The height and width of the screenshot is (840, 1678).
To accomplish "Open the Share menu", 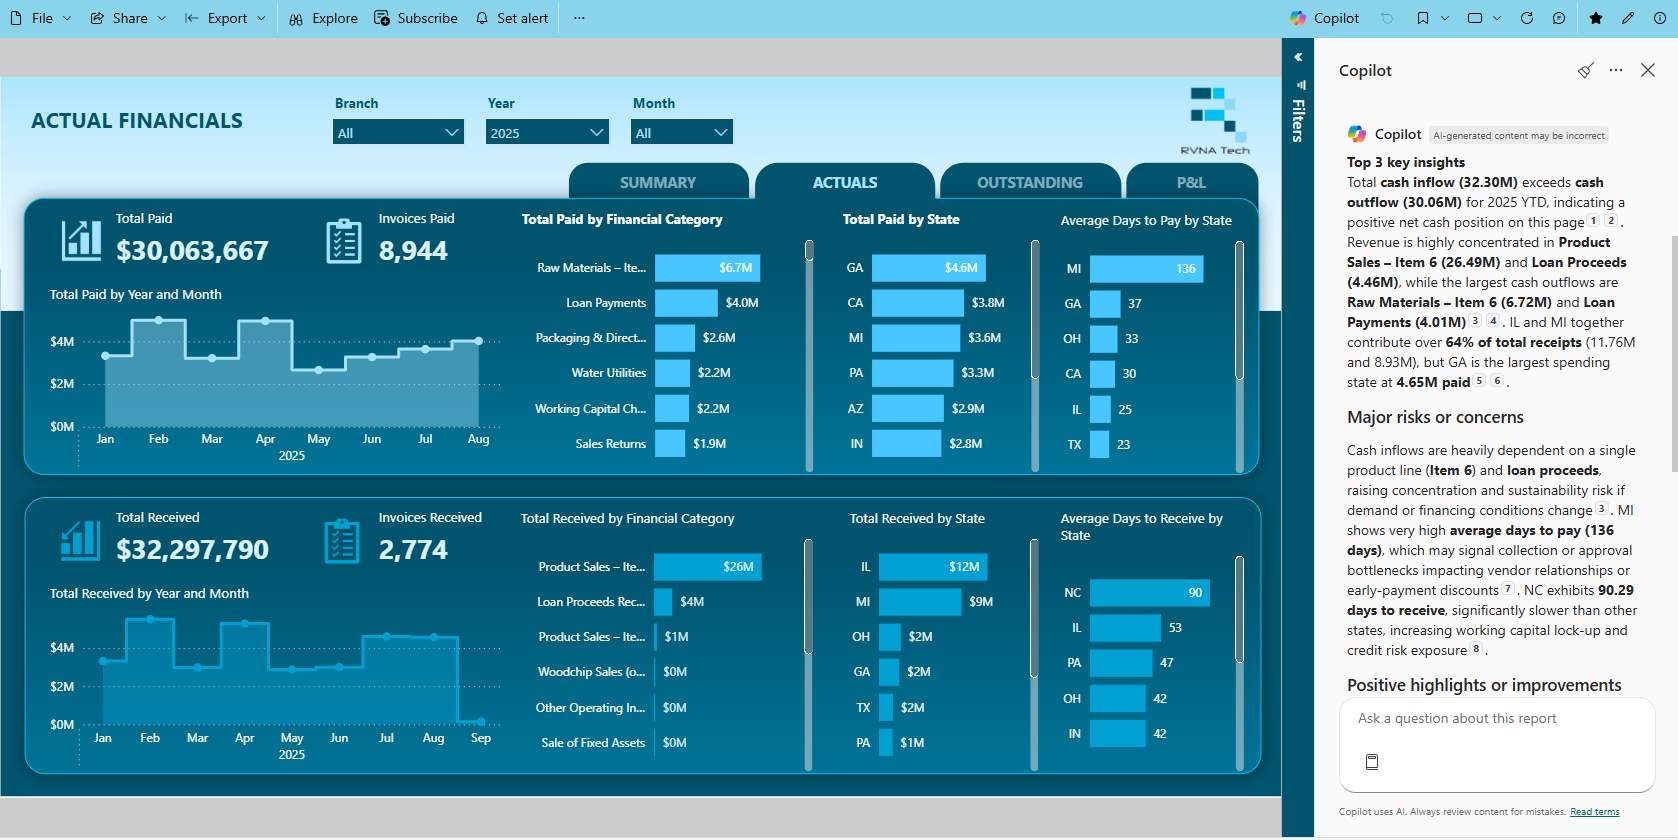I will 127,18.
